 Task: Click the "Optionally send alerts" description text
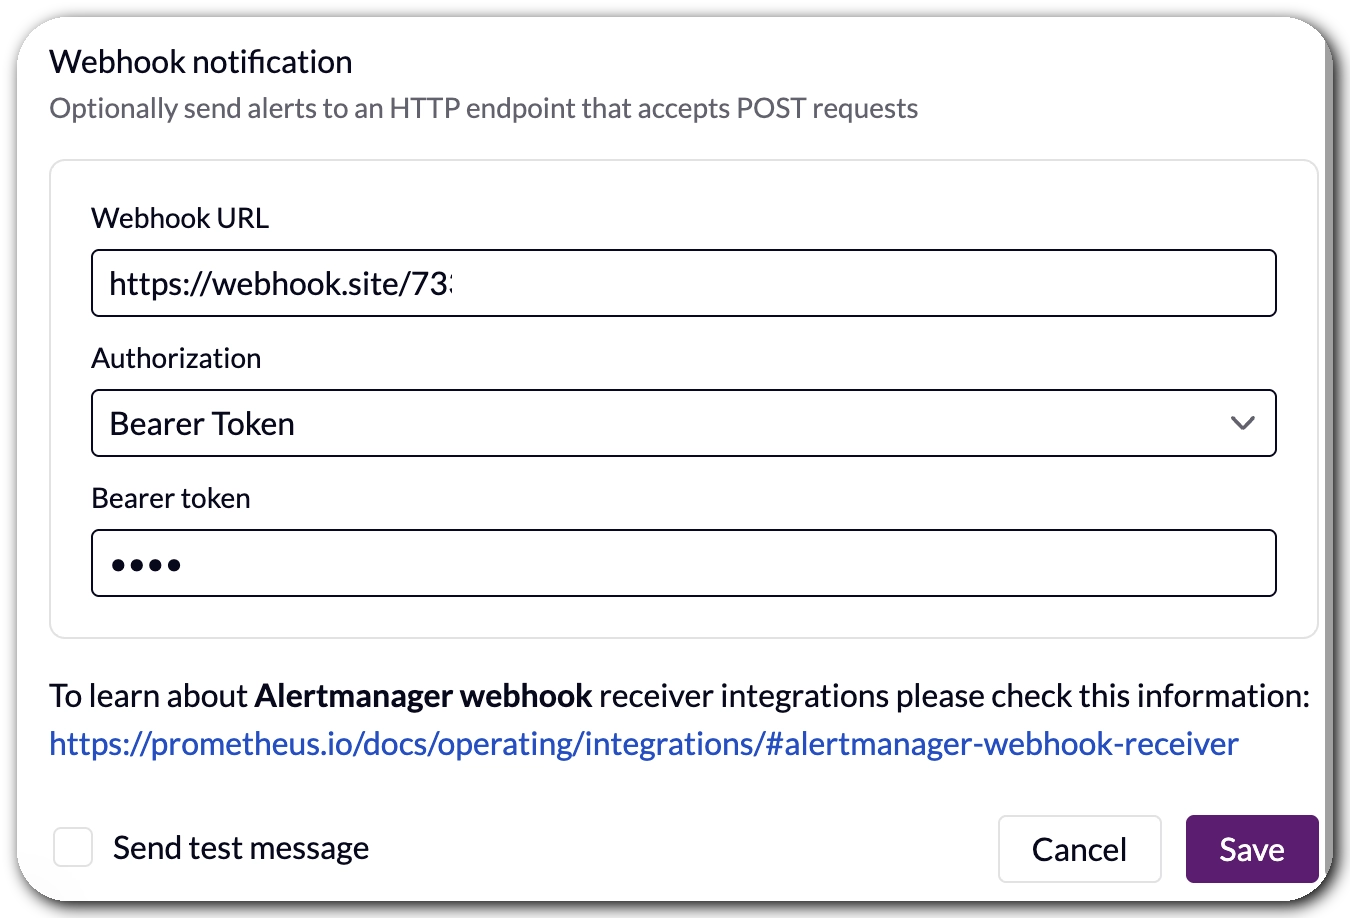[x=483, y=109]
